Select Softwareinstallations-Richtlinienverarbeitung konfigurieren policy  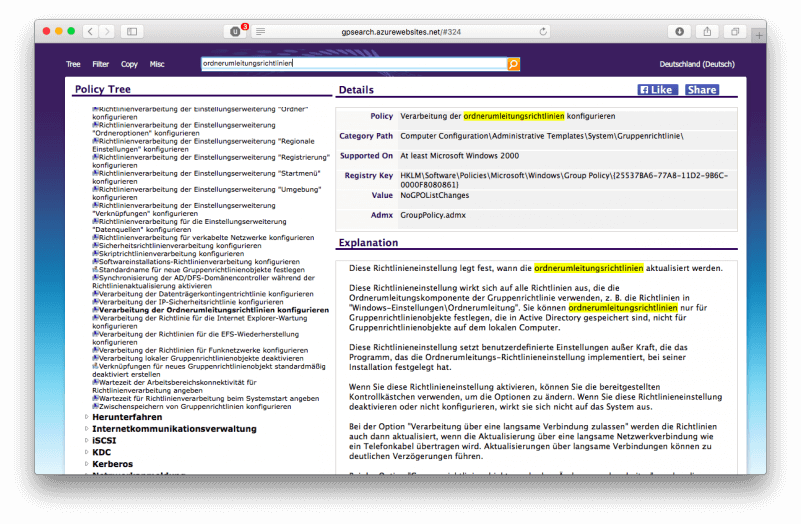(196, 261)
